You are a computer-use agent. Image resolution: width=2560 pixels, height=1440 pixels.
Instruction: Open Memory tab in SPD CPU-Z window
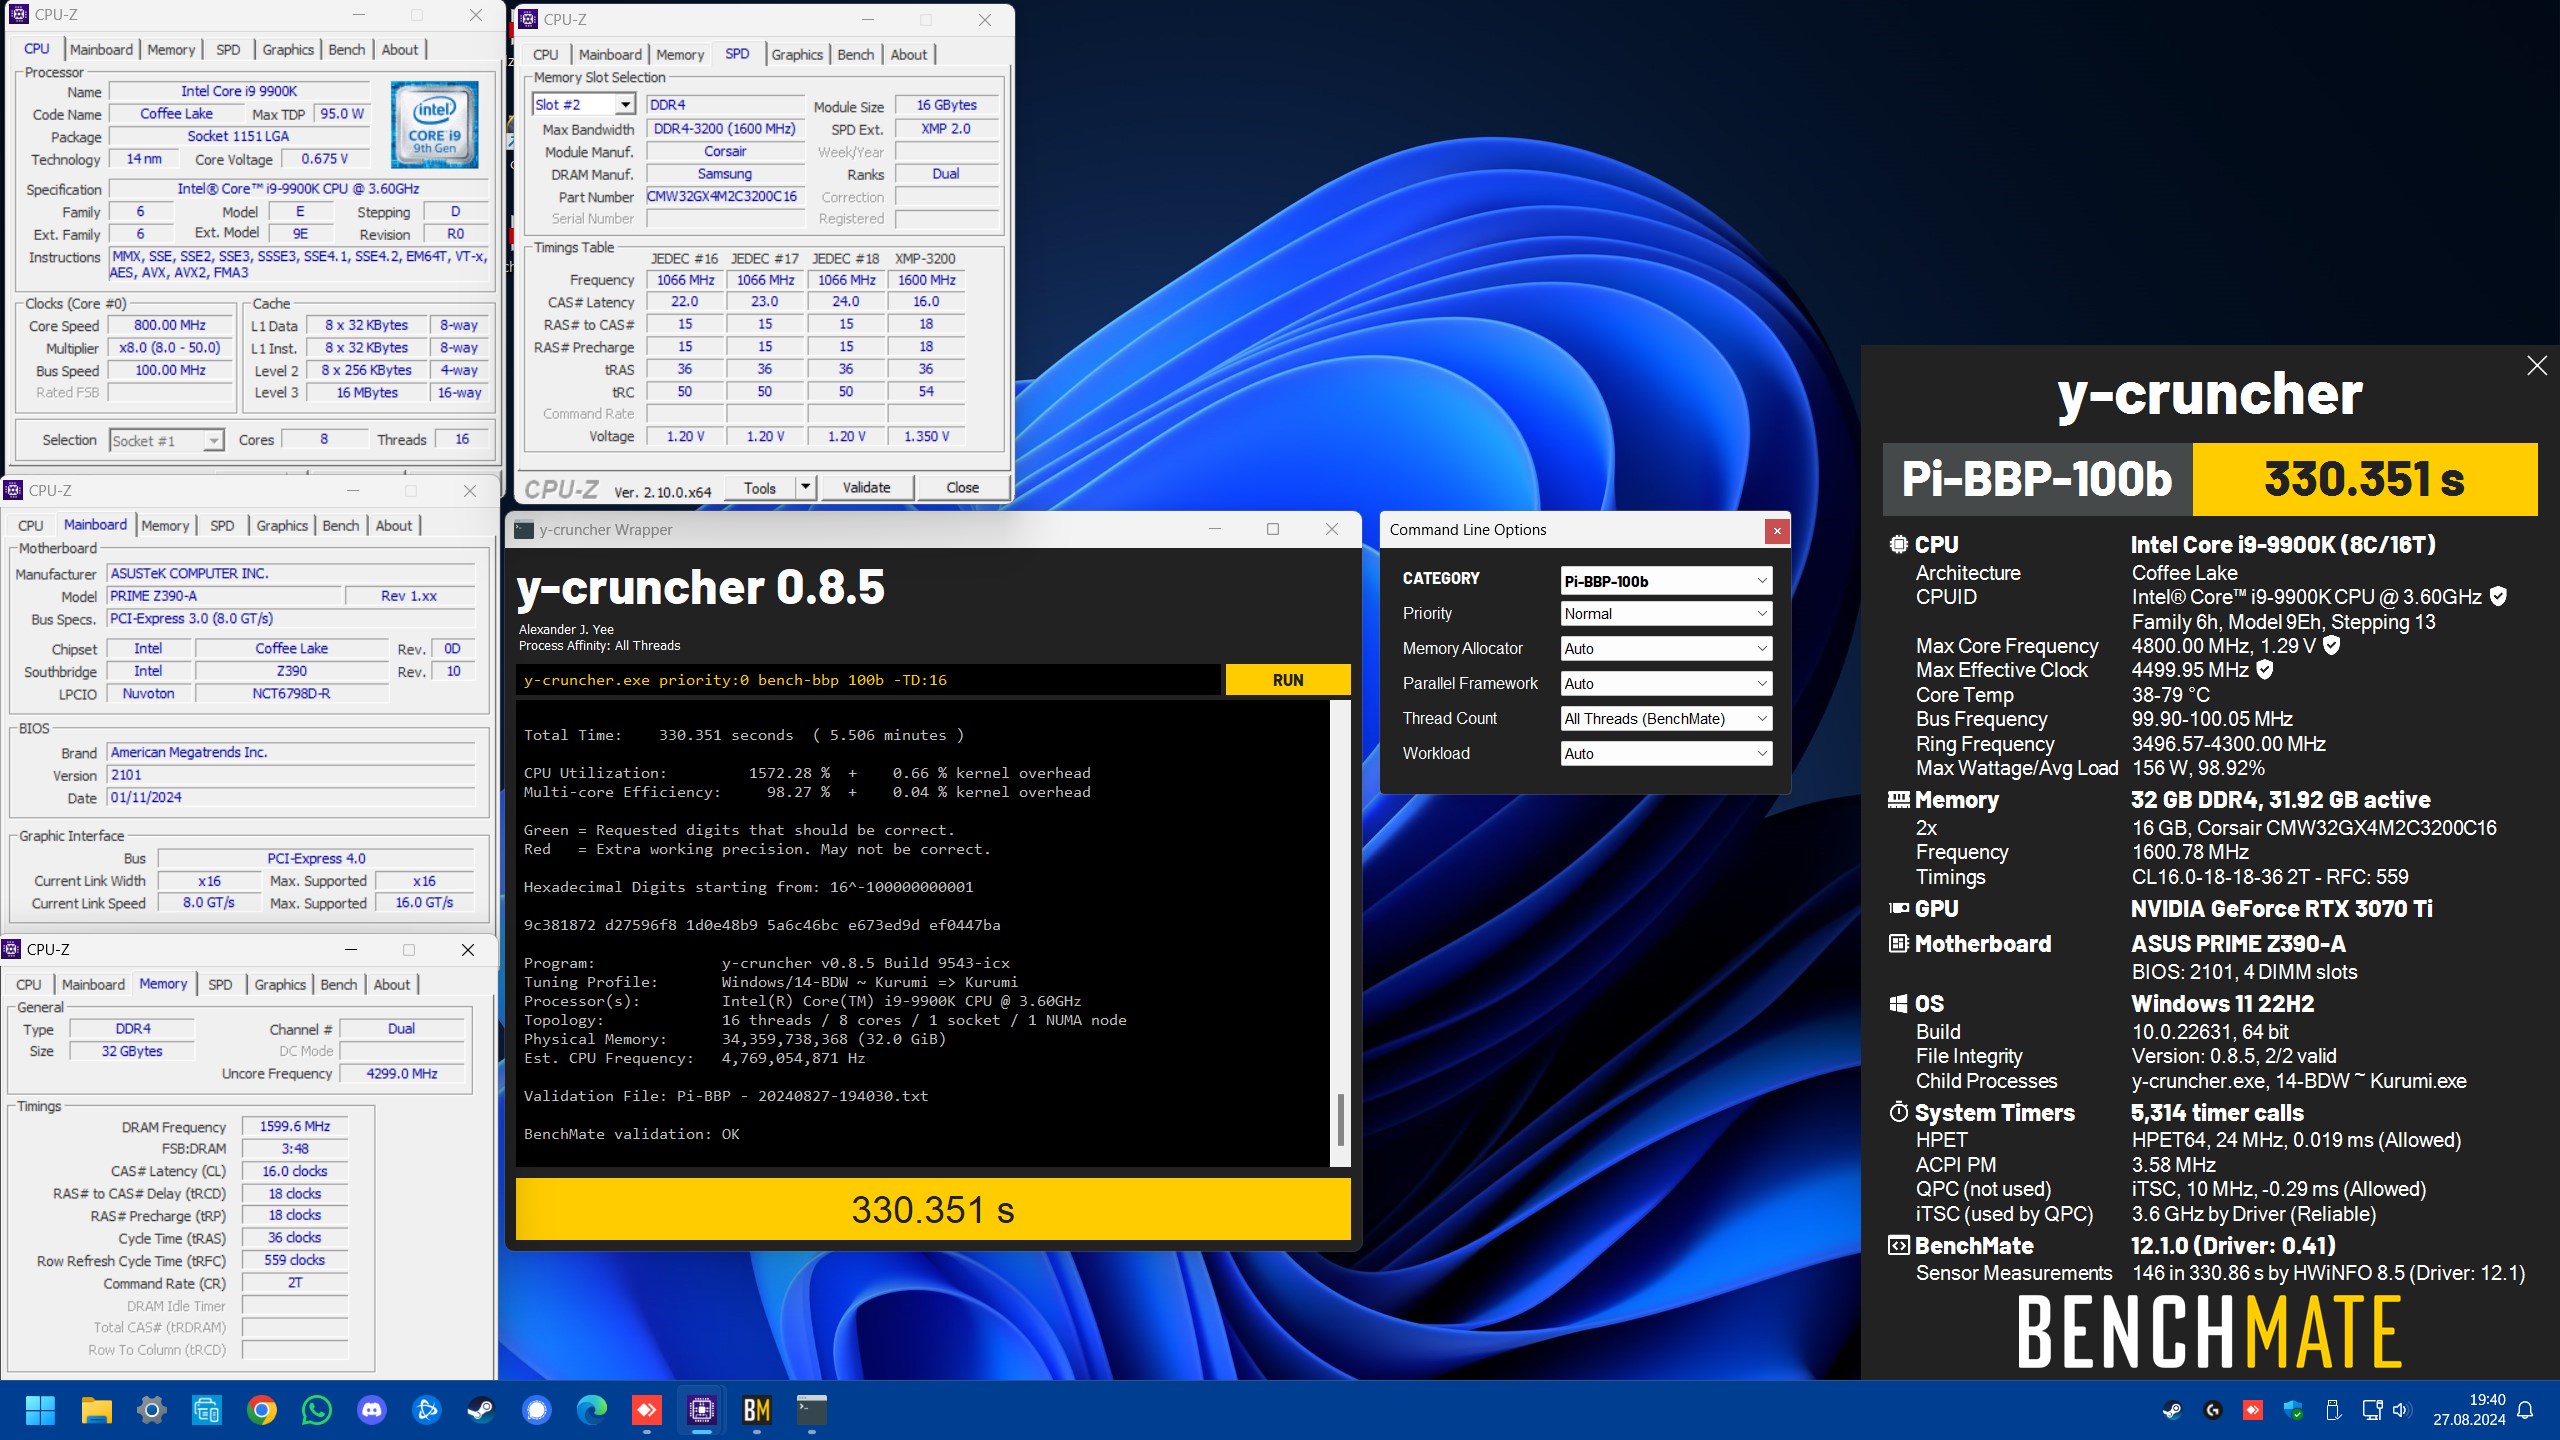point(679,54)
